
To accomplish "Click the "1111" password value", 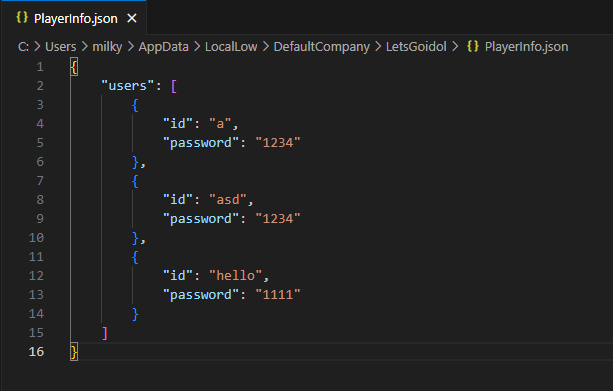I will pyautogui.click(x=278, y=294).
